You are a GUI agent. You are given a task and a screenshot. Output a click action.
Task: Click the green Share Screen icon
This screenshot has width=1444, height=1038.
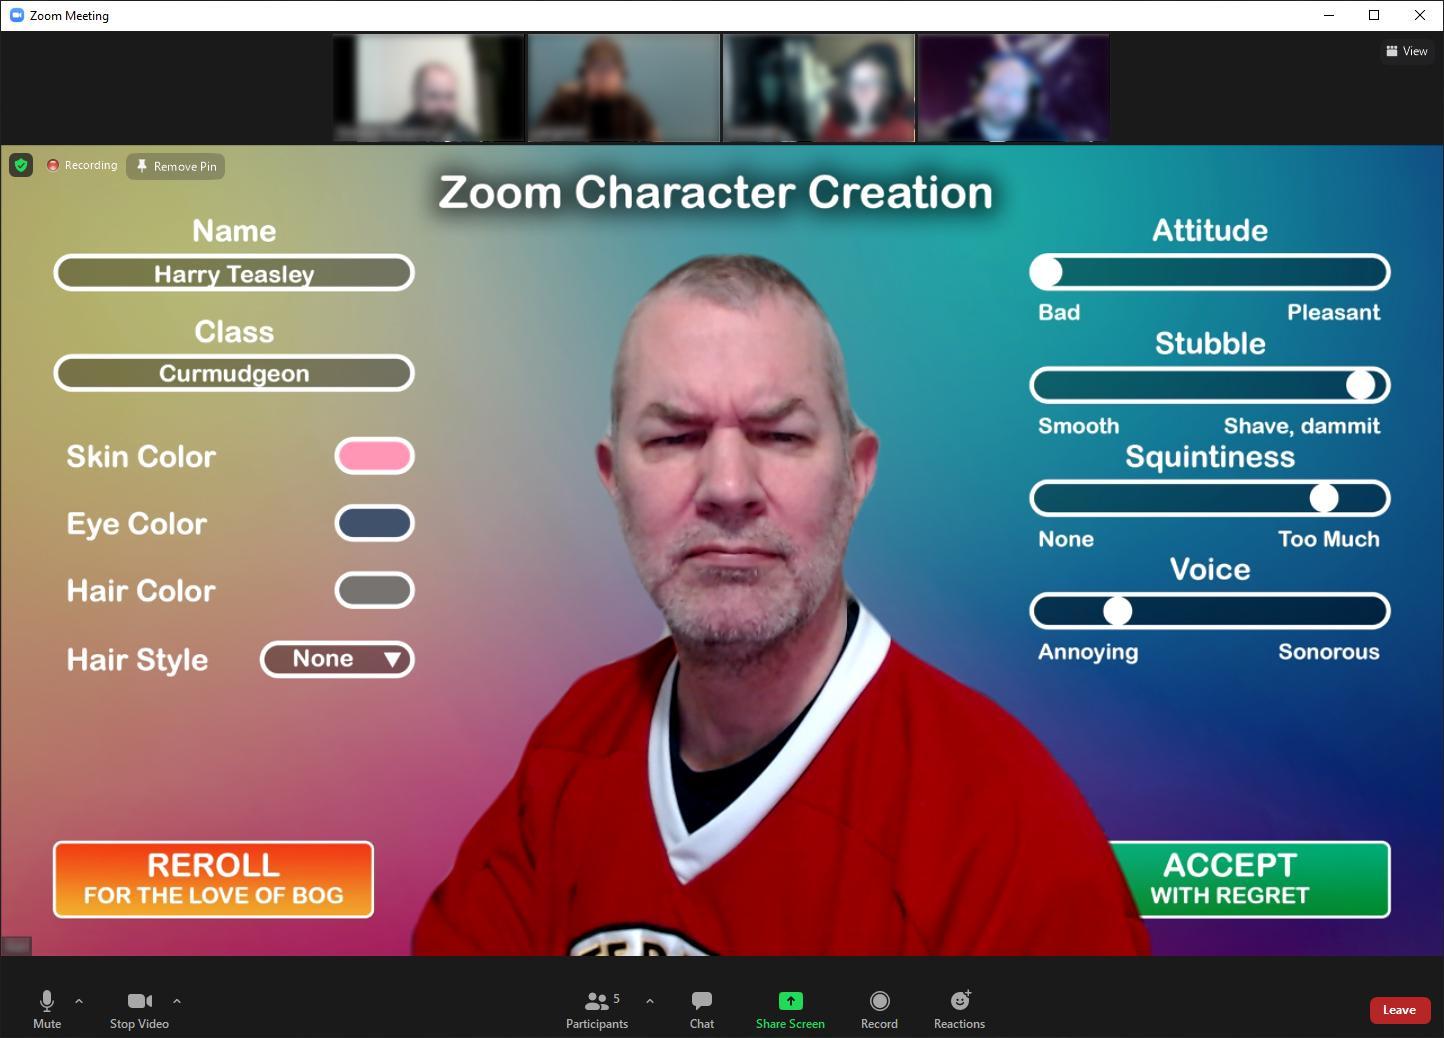point(790,1001)
